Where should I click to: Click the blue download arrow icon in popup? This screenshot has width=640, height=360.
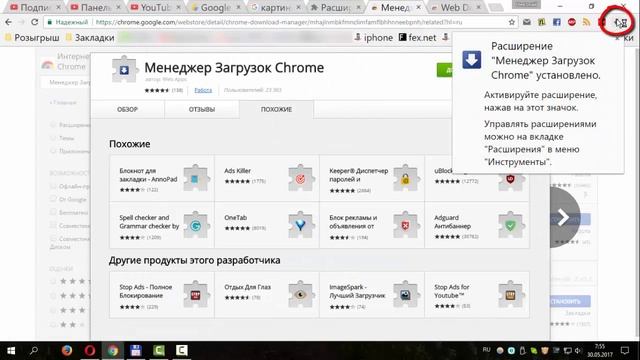(x=471, y=60)
